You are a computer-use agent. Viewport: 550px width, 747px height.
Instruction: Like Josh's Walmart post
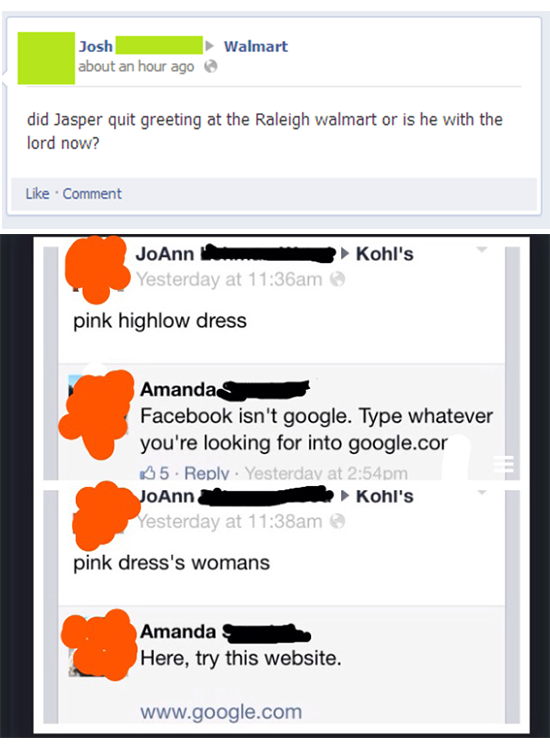pos(37,193)
